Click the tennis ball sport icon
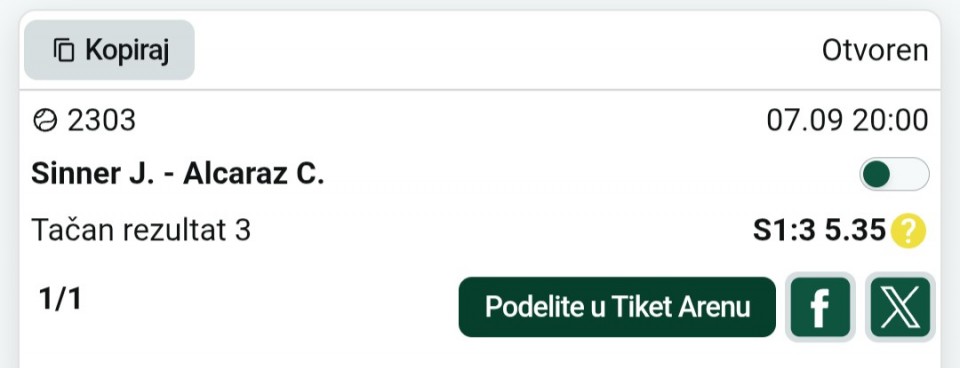The image size is (960, 368). (x=45, y=121)
